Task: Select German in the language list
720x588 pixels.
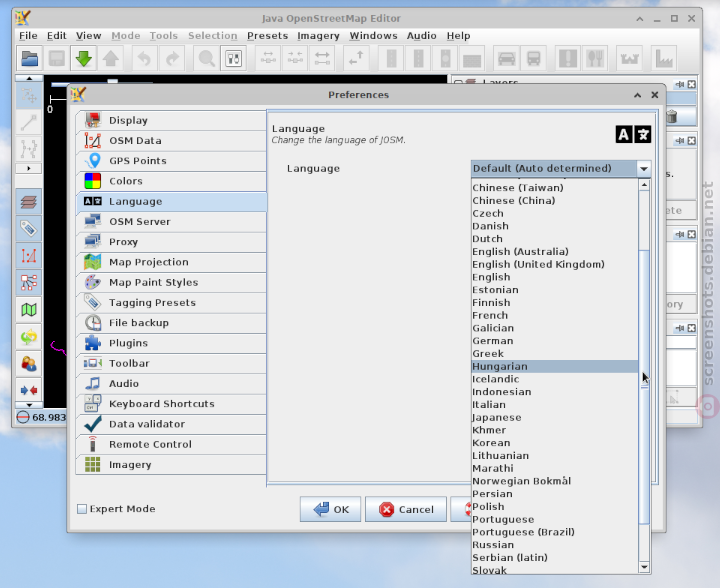Action: [x=555, y=341]
